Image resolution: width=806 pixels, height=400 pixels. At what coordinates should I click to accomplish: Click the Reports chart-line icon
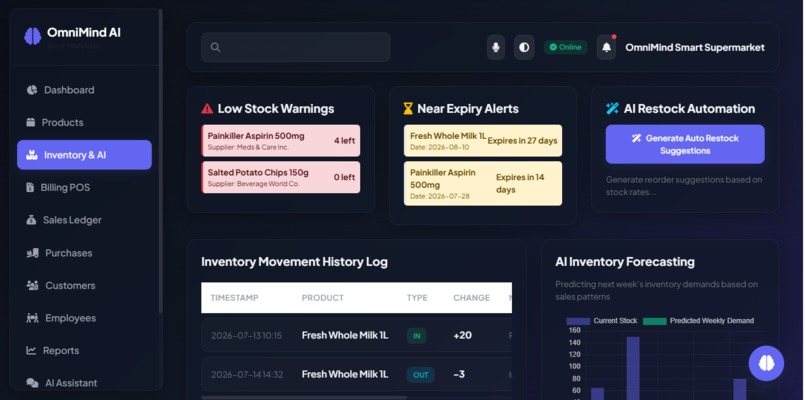31,351
